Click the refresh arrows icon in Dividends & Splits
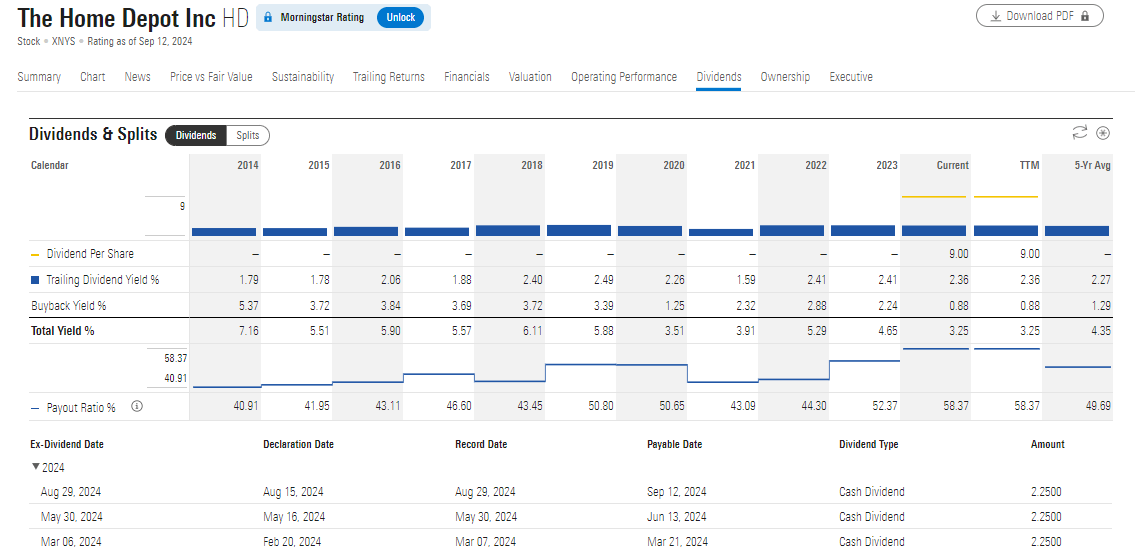 [1079, 132]
